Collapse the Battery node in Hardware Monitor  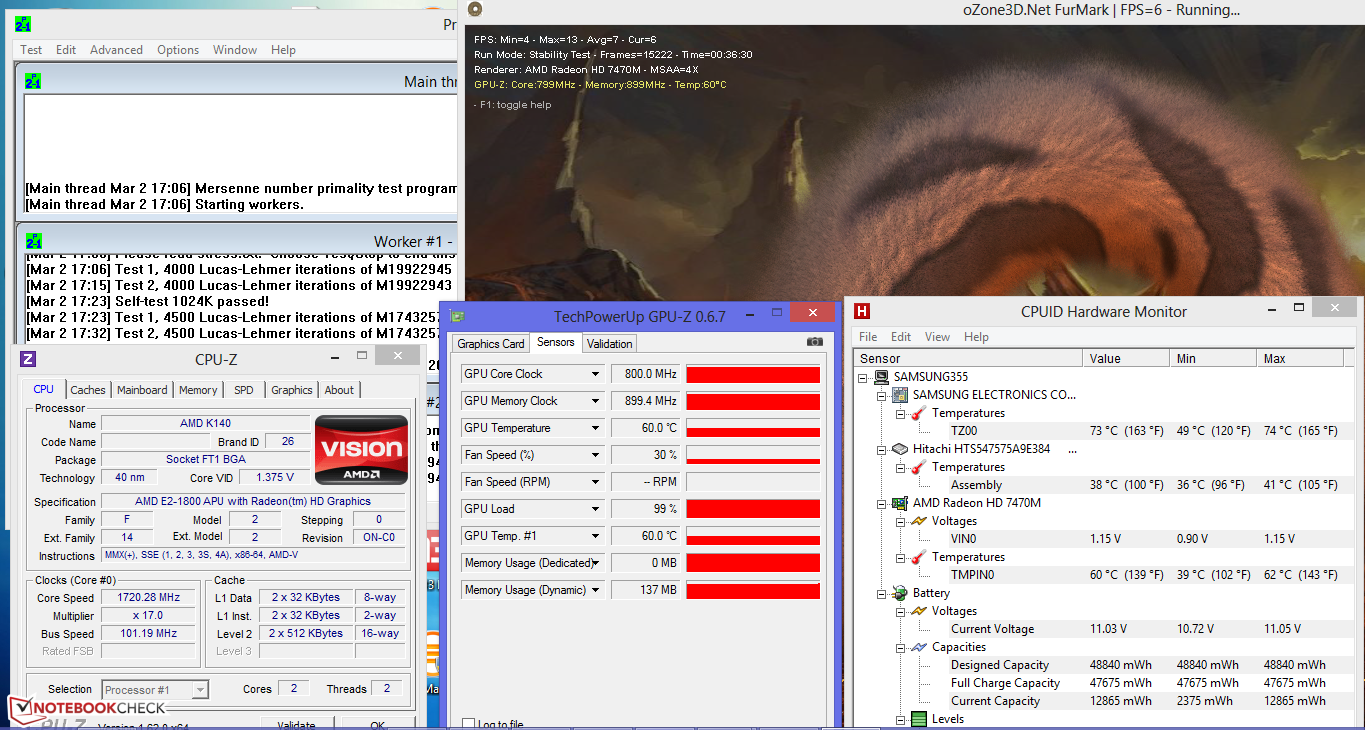882,593
